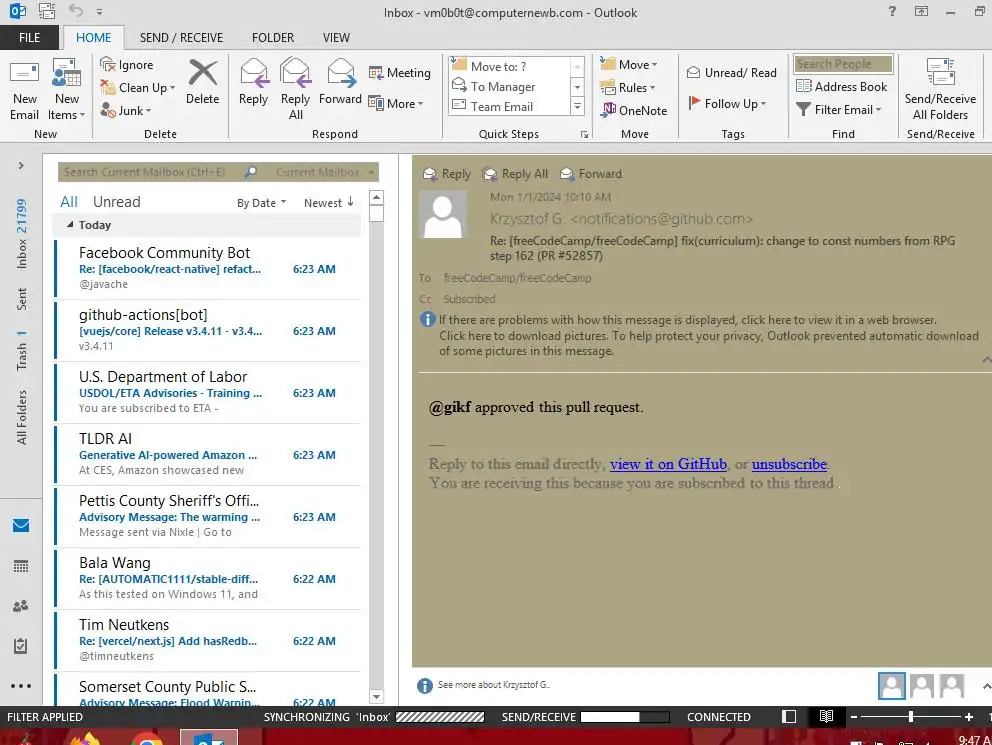This screenshot has height=745, width=992.
Task: Open the By Date arrangement dropdown
Action: pos(261,203)
